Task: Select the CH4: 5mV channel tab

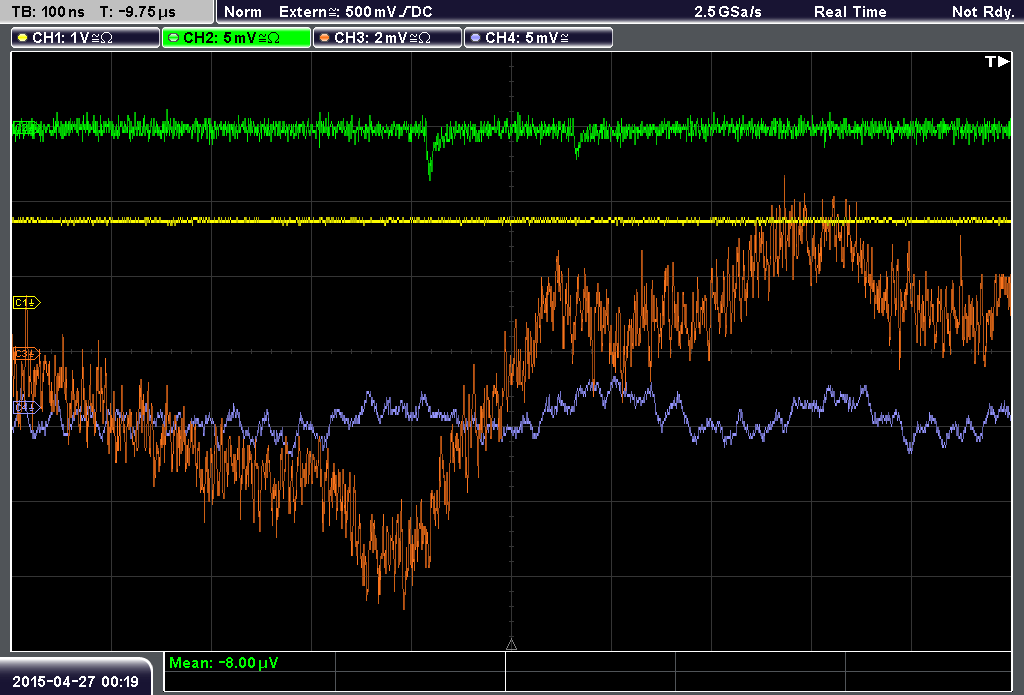Action: point(538,38)
